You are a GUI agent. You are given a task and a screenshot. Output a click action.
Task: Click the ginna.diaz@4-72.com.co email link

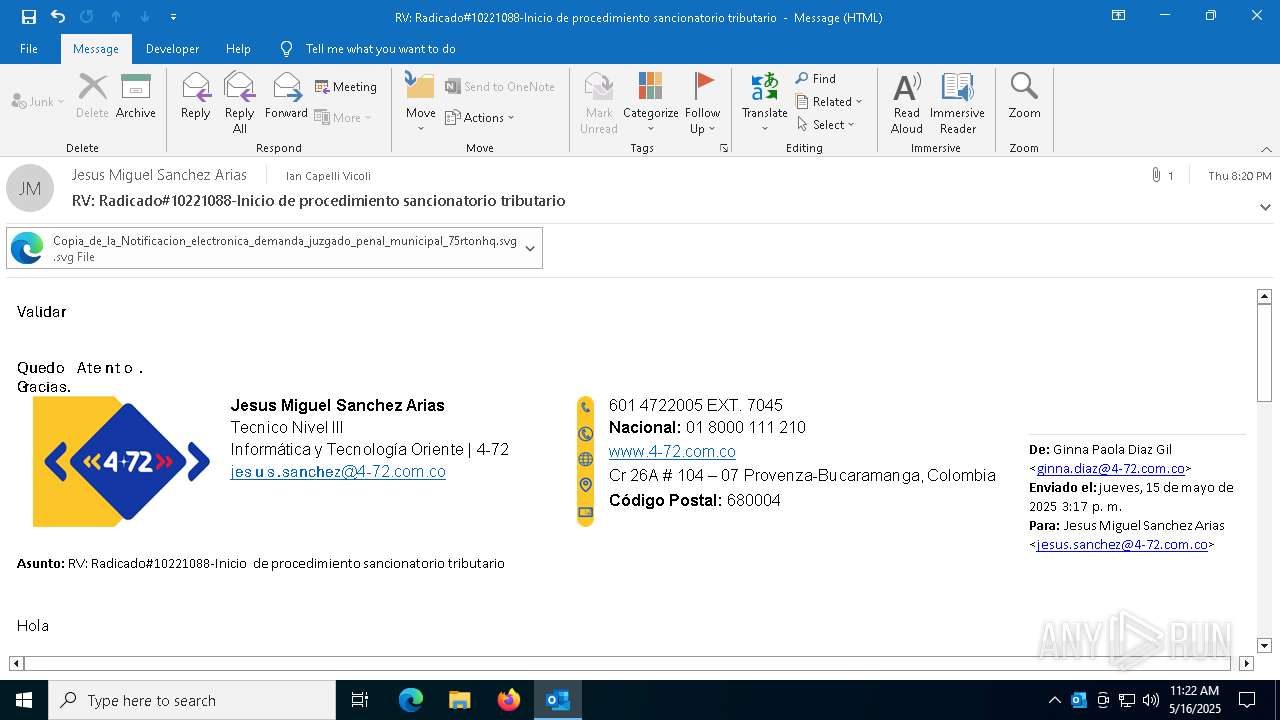click(x=1110, y=468)
